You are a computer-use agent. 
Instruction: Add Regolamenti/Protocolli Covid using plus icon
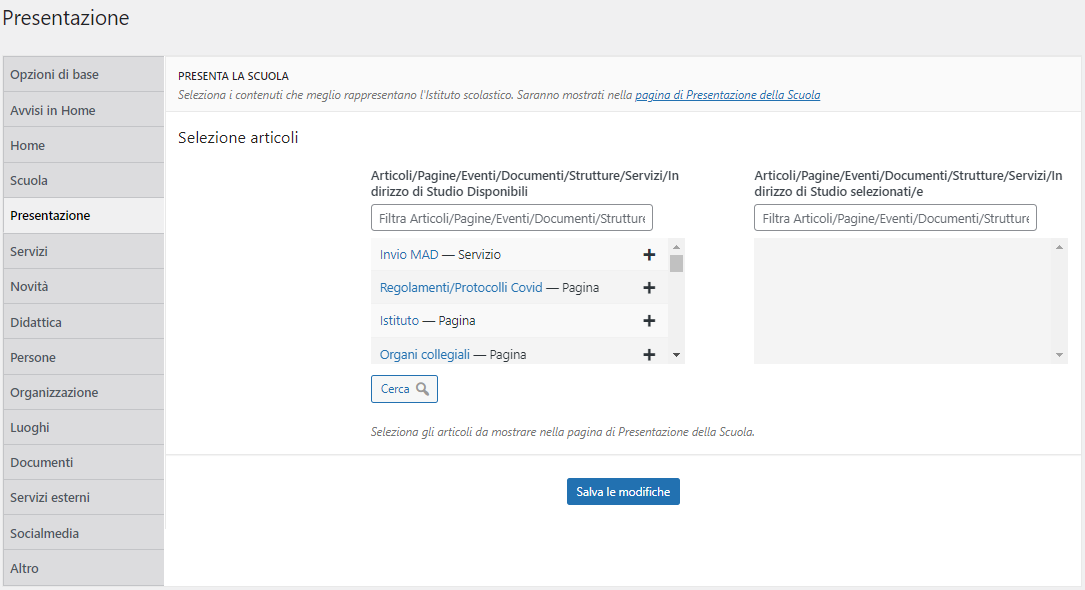pyautogui.click(x=649, y=288)
